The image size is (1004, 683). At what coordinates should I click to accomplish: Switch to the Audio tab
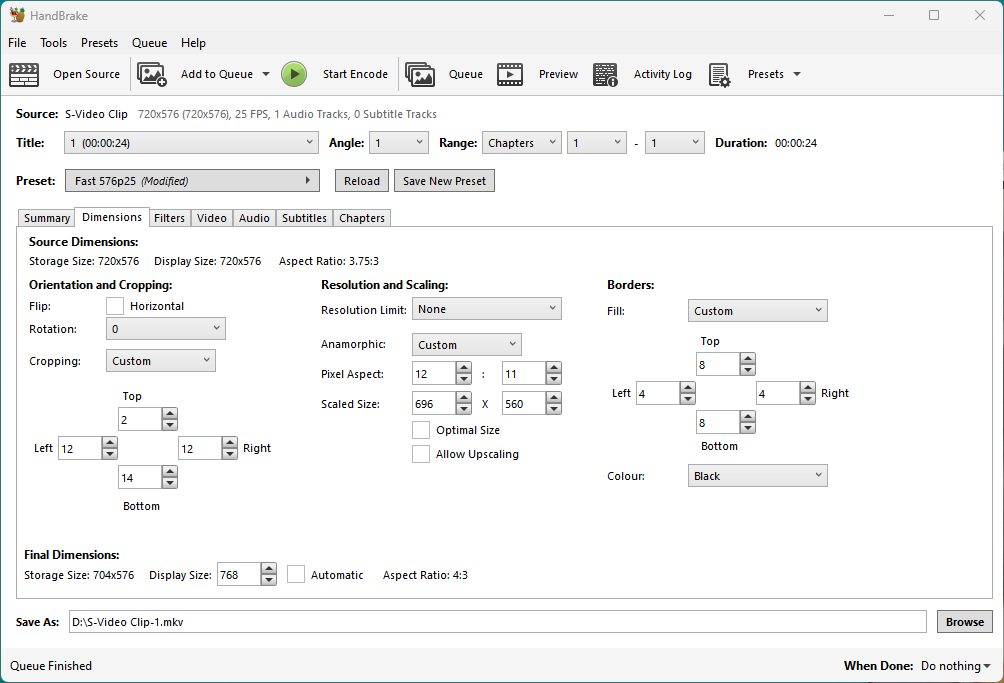pos(254,218)
